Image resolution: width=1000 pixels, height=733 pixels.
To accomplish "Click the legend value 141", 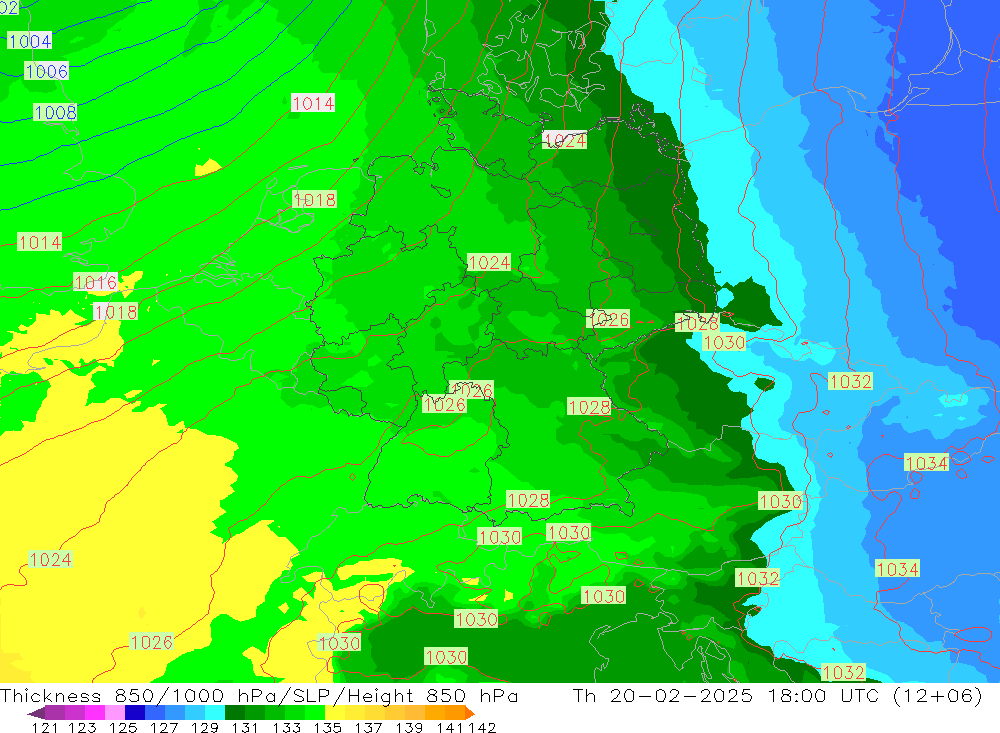I will tap(450, 727).
